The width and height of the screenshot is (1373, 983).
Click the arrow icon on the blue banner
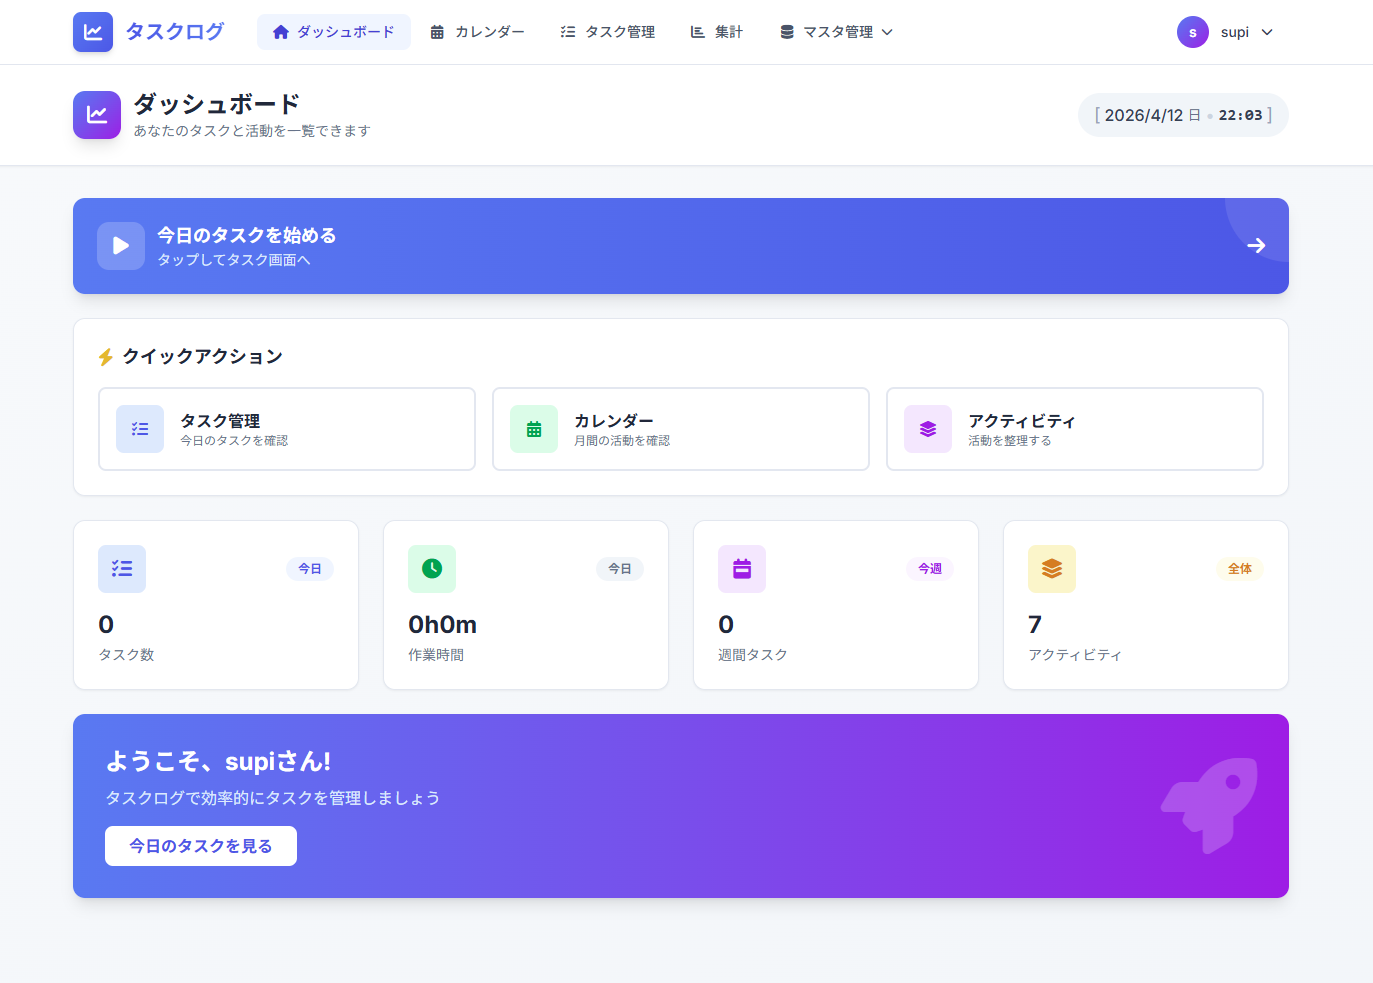click(1256, 246)
